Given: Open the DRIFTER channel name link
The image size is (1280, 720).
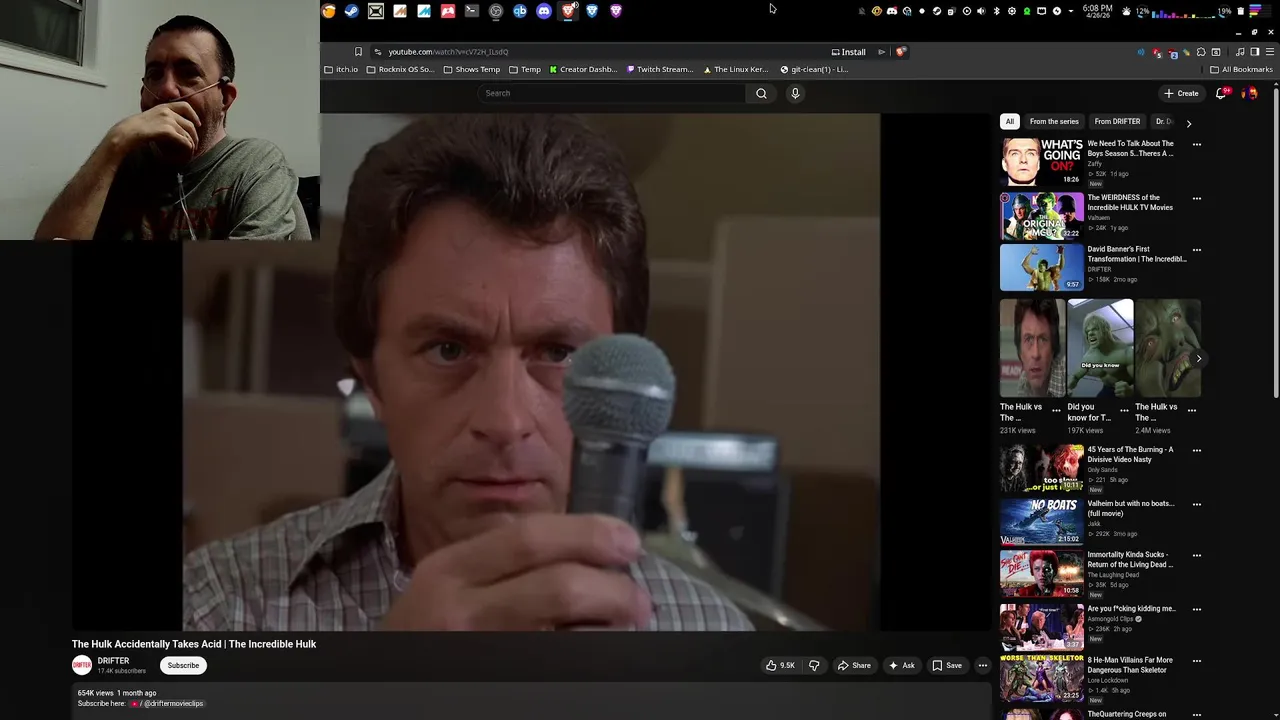Looking at the screenshot, I should pos(113,661).
